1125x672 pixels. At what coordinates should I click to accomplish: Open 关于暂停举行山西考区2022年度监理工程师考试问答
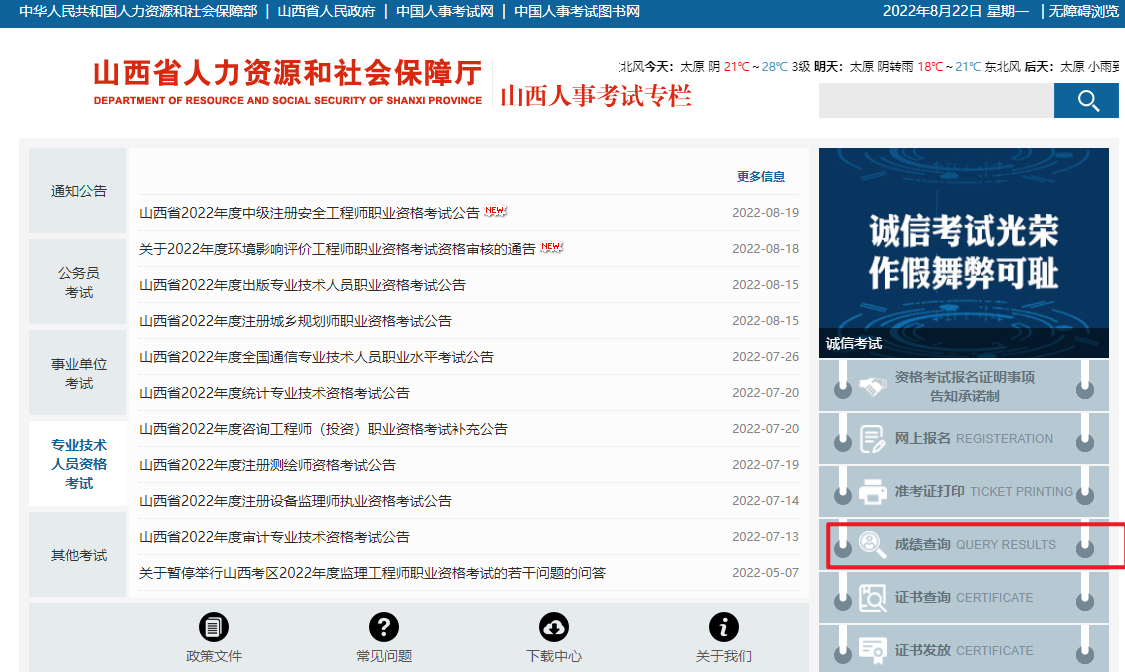click(372, 572)
